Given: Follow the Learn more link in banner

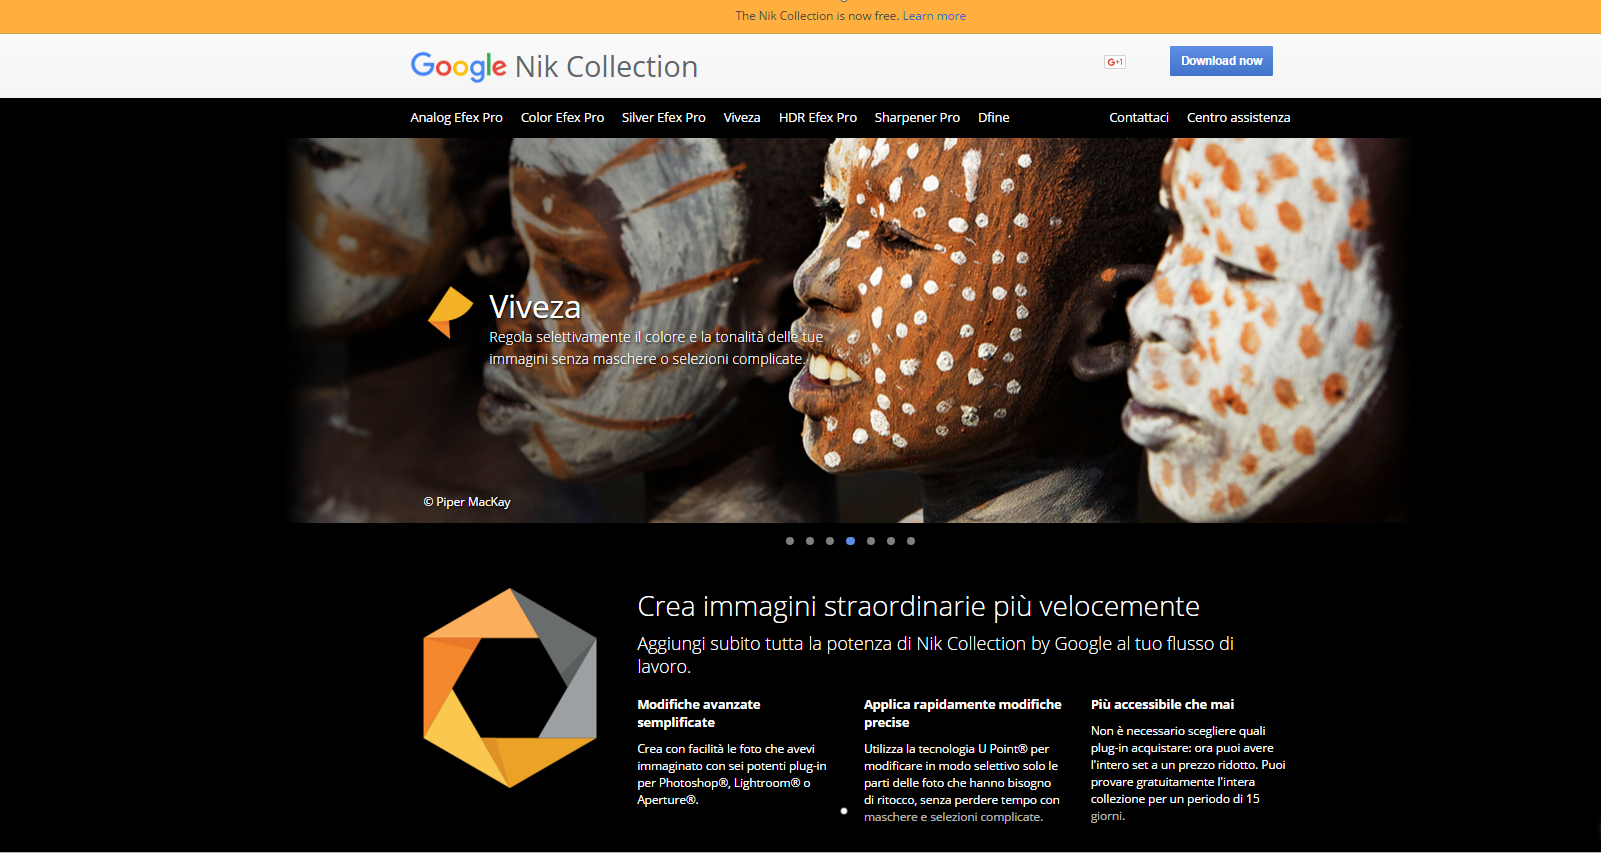Looking at the screenshot, I should point(934,16).
